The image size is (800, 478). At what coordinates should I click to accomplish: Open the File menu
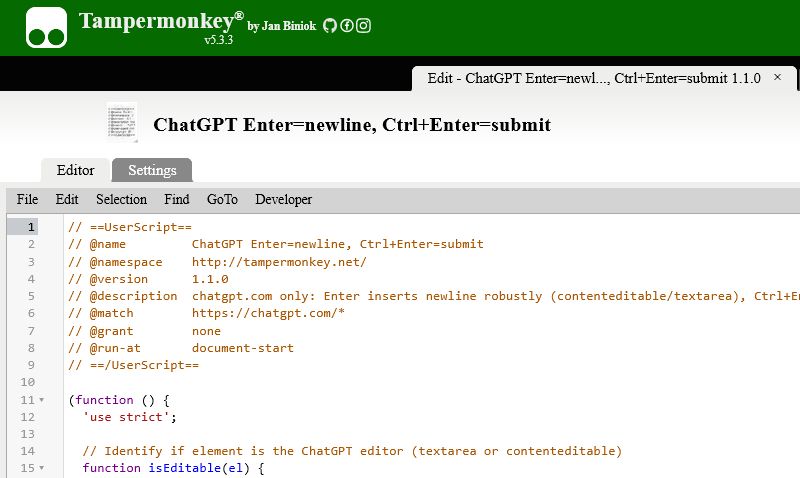point(27,199)
